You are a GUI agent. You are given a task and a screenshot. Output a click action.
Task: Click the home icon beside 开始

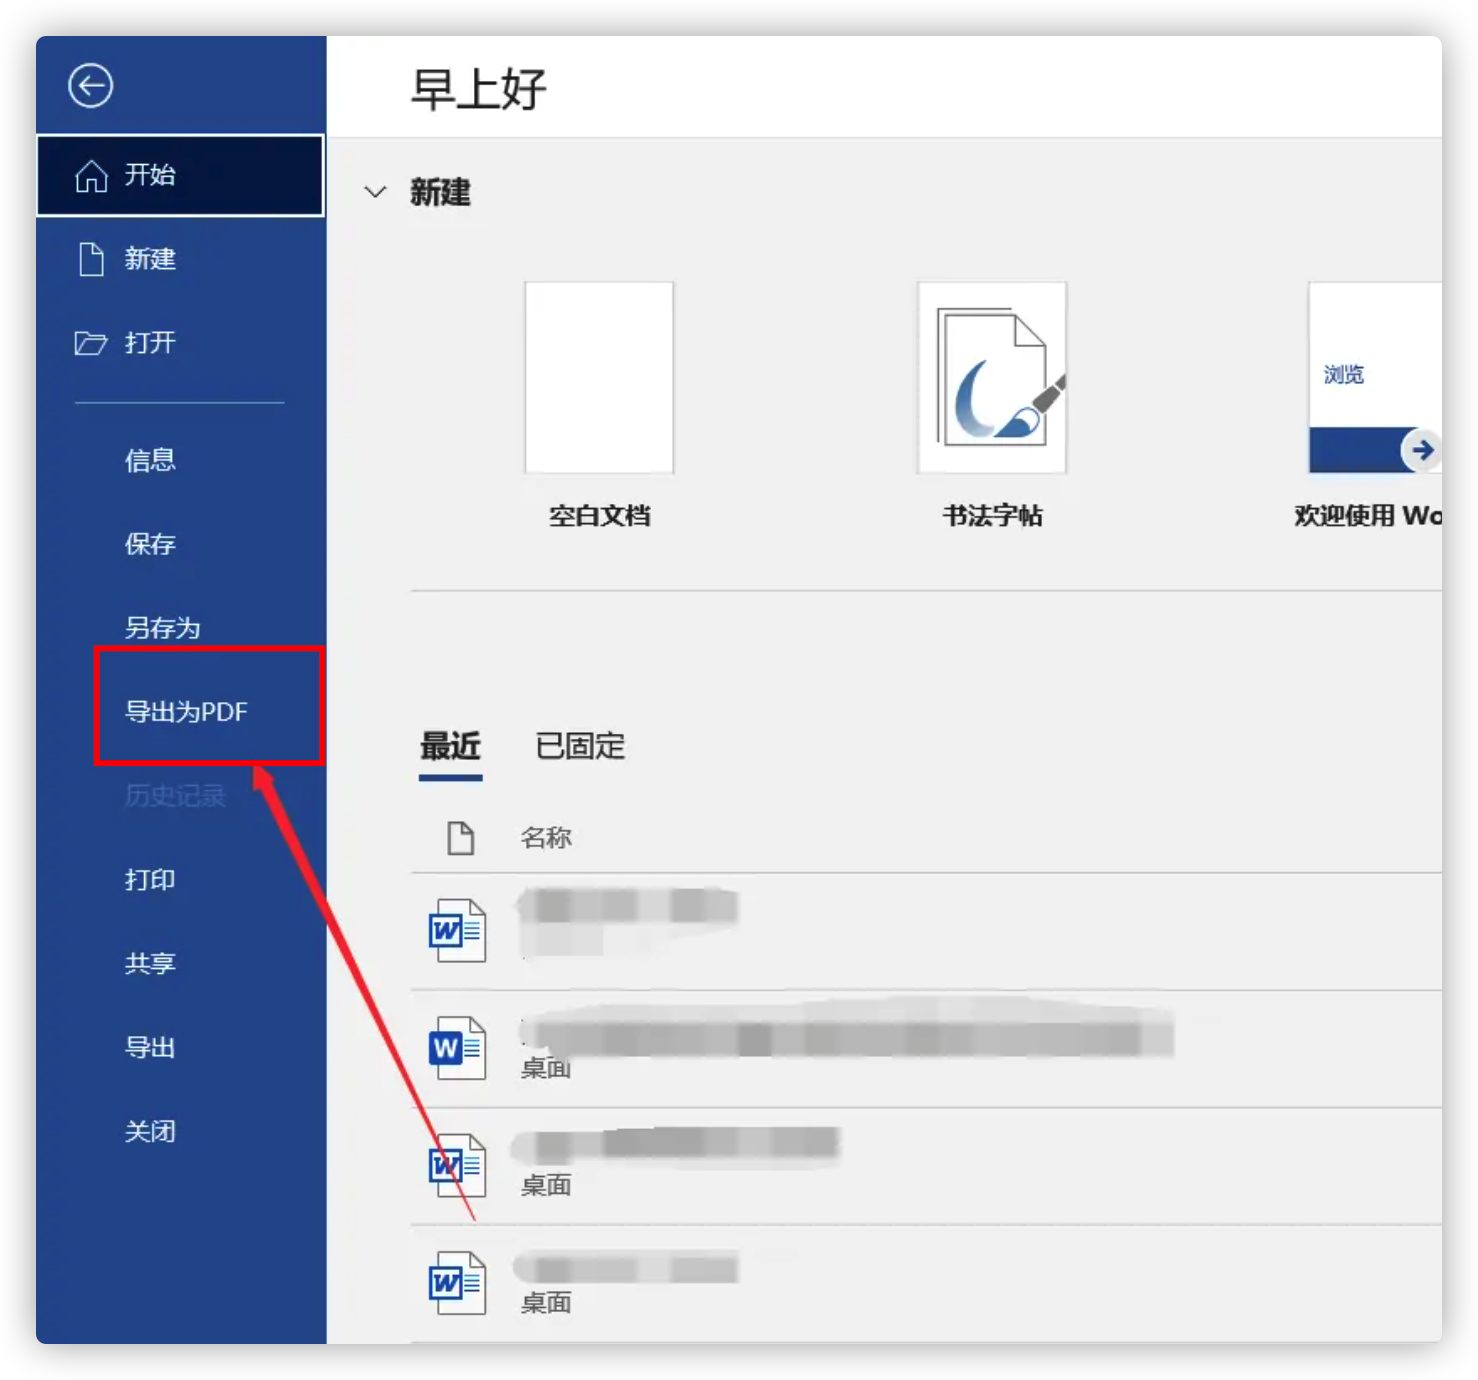click(91, 176)
